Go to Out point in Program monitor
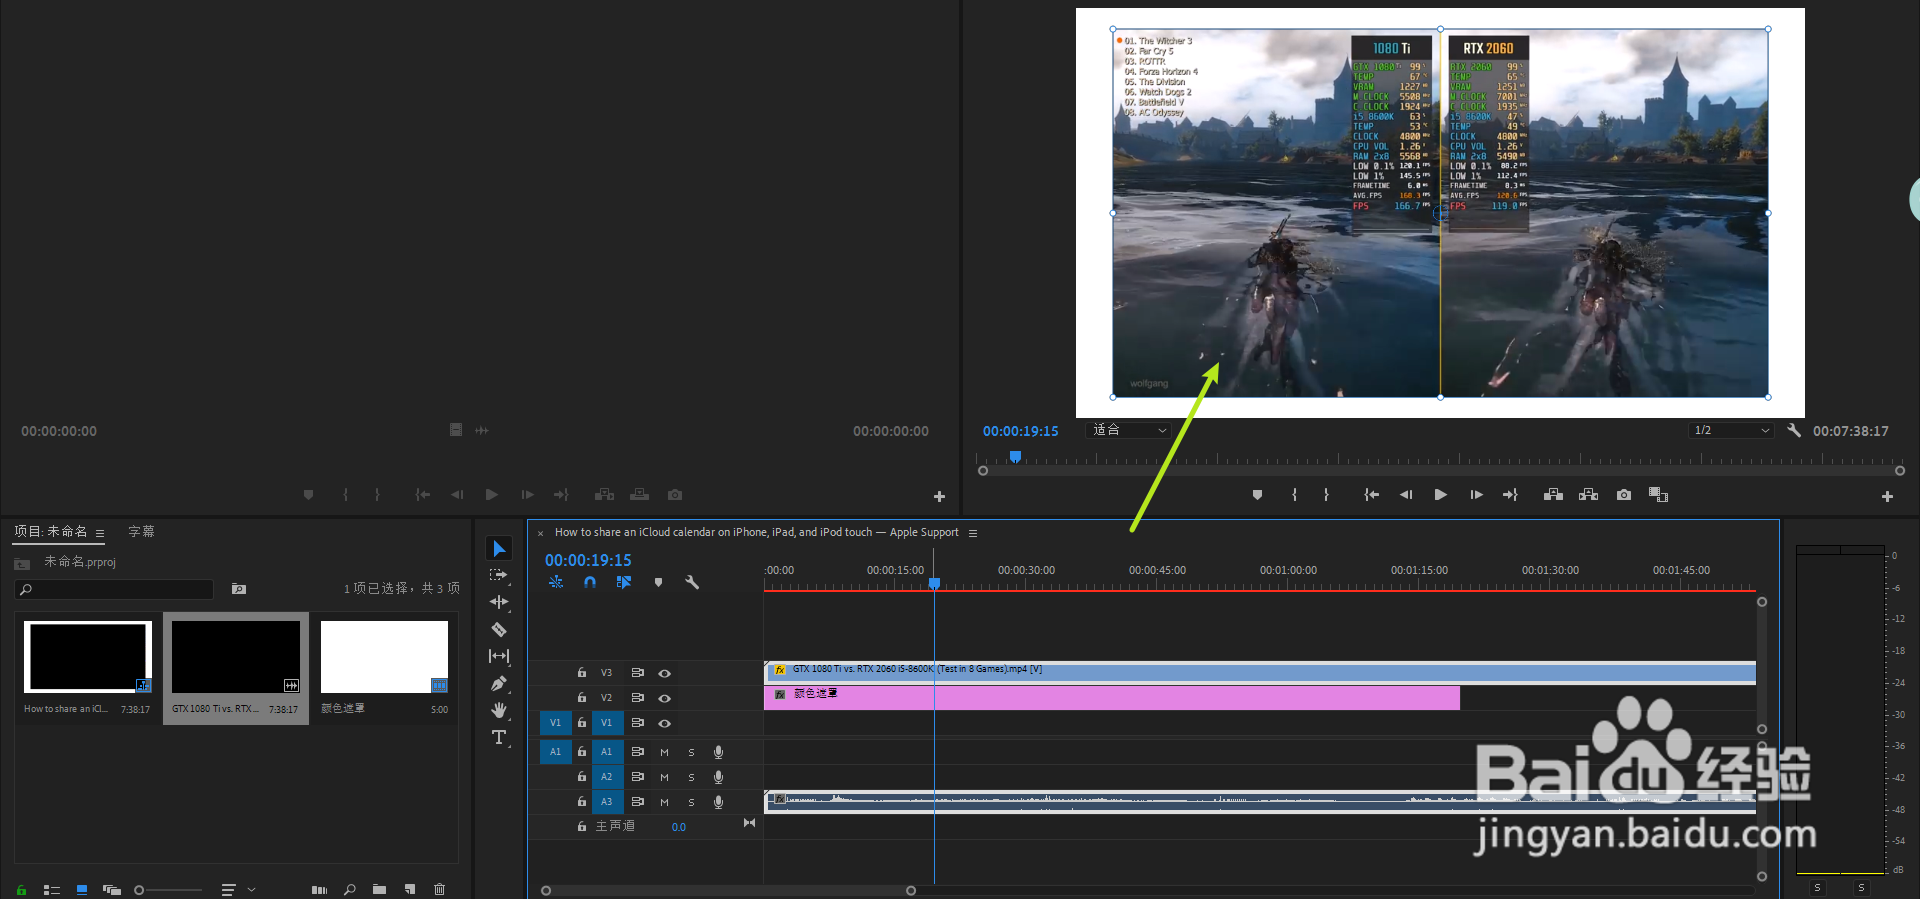Image resolution: width=1920 pixels, height=899 pixels. pyautogui.click(x=1510, y=495)
